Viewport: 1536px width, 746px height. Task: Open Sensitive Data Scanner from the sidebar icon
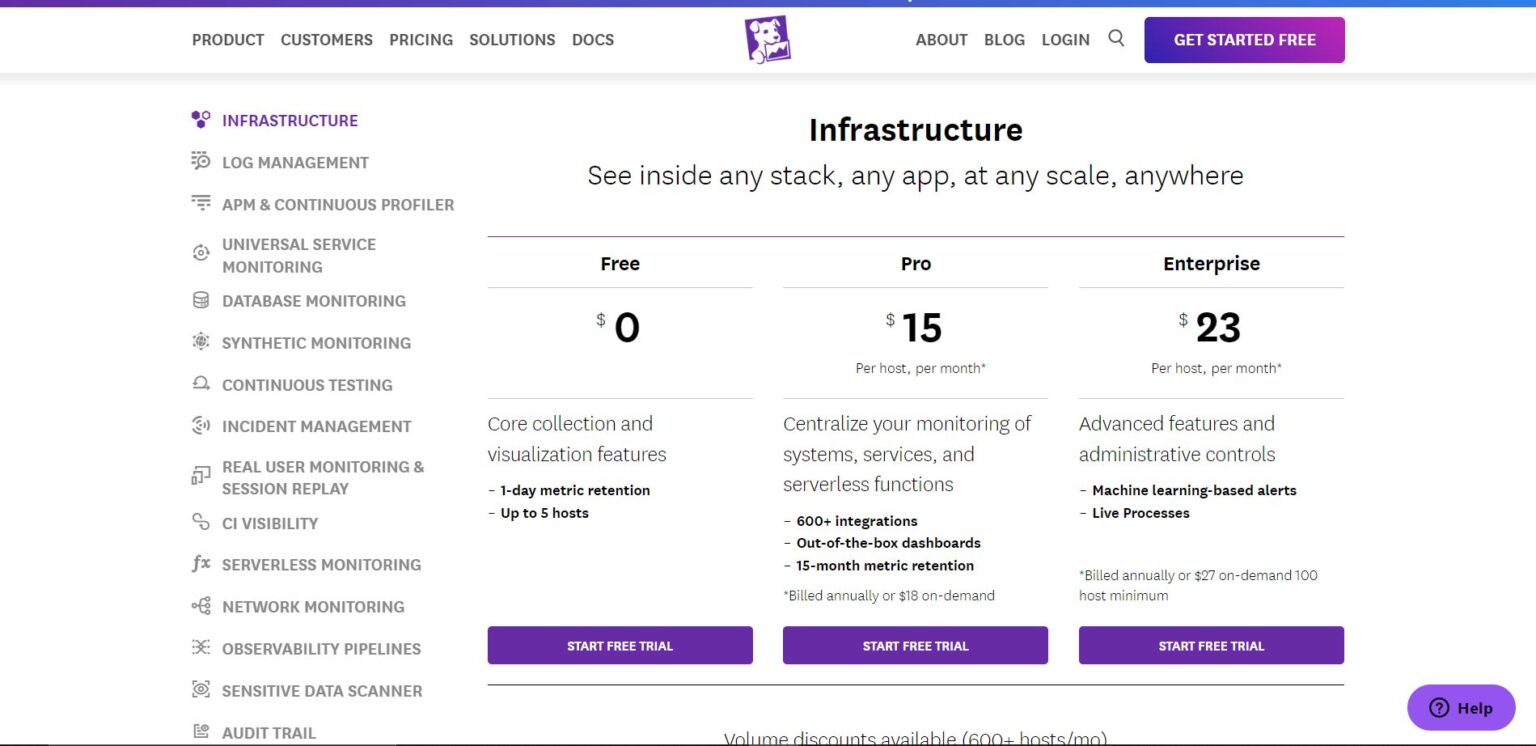(200, 690)
